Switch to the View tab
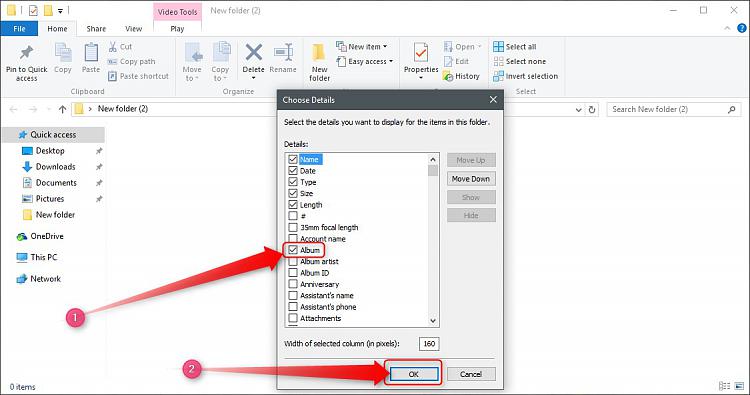The height and width of the screenshot is (395, 750). [133, 29]
